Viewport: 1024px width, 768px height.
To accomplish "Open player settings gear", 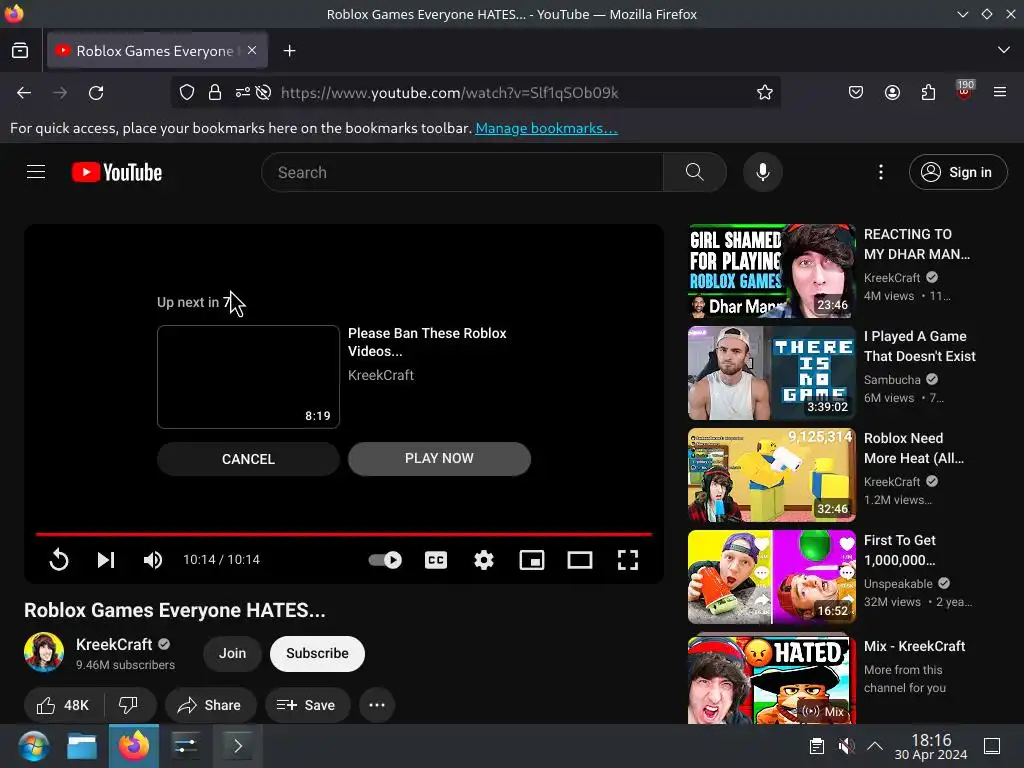I will pos(484,560).
